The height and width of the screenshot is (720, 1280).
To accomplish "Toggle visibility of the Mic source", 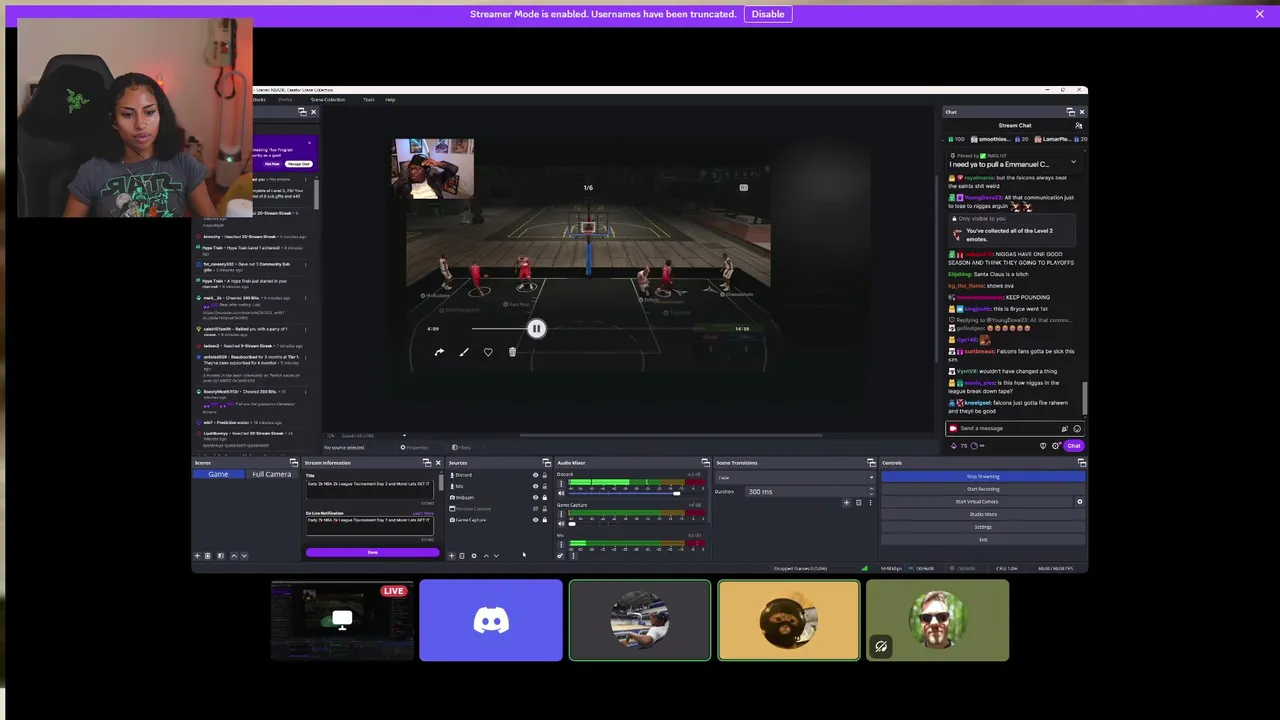I will coord(536,486).
